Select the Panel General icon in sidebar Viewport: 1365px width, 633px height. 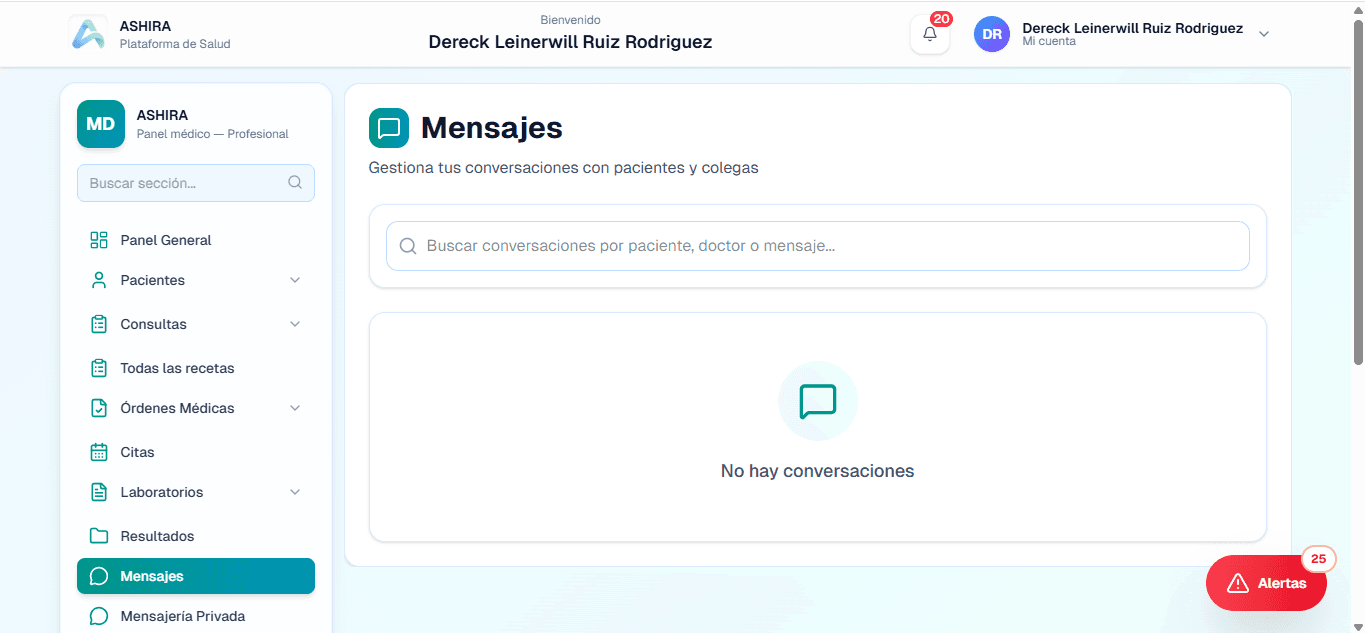click(x=99, y=240)
